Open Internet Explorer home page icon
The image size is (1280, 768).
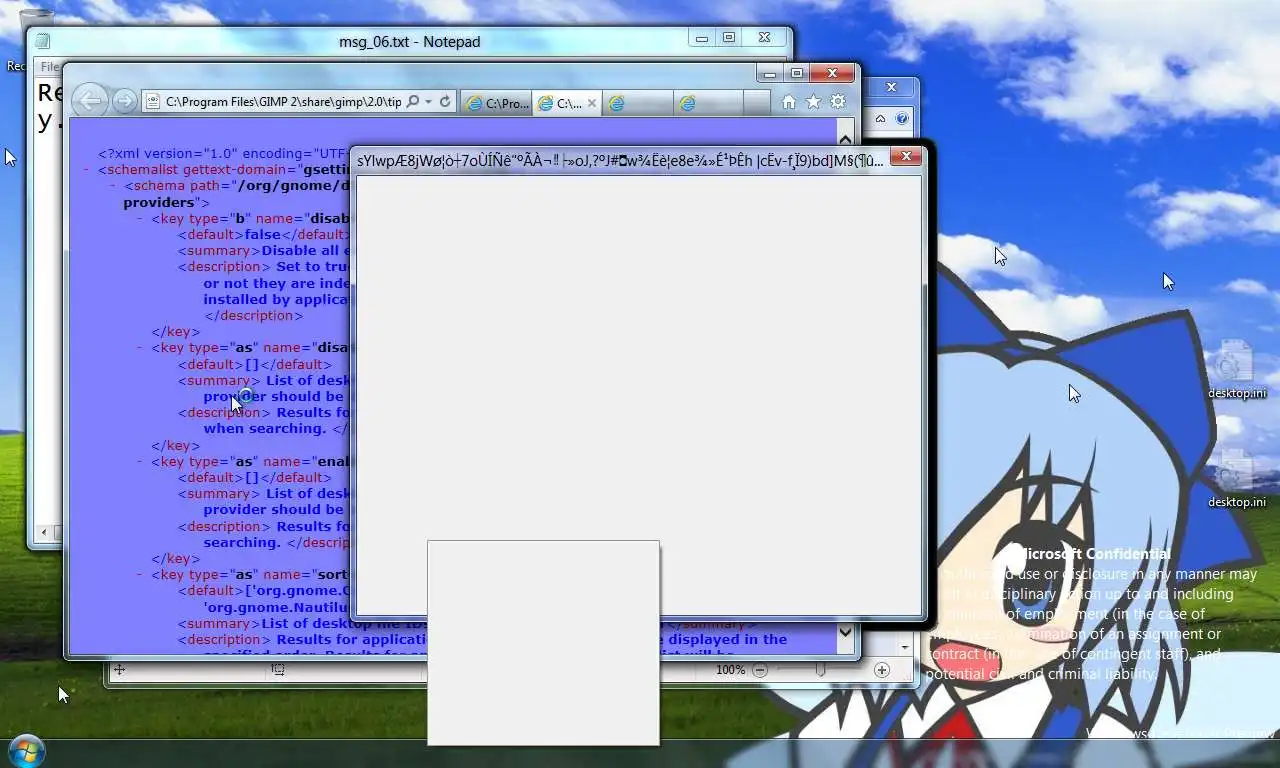789,102
